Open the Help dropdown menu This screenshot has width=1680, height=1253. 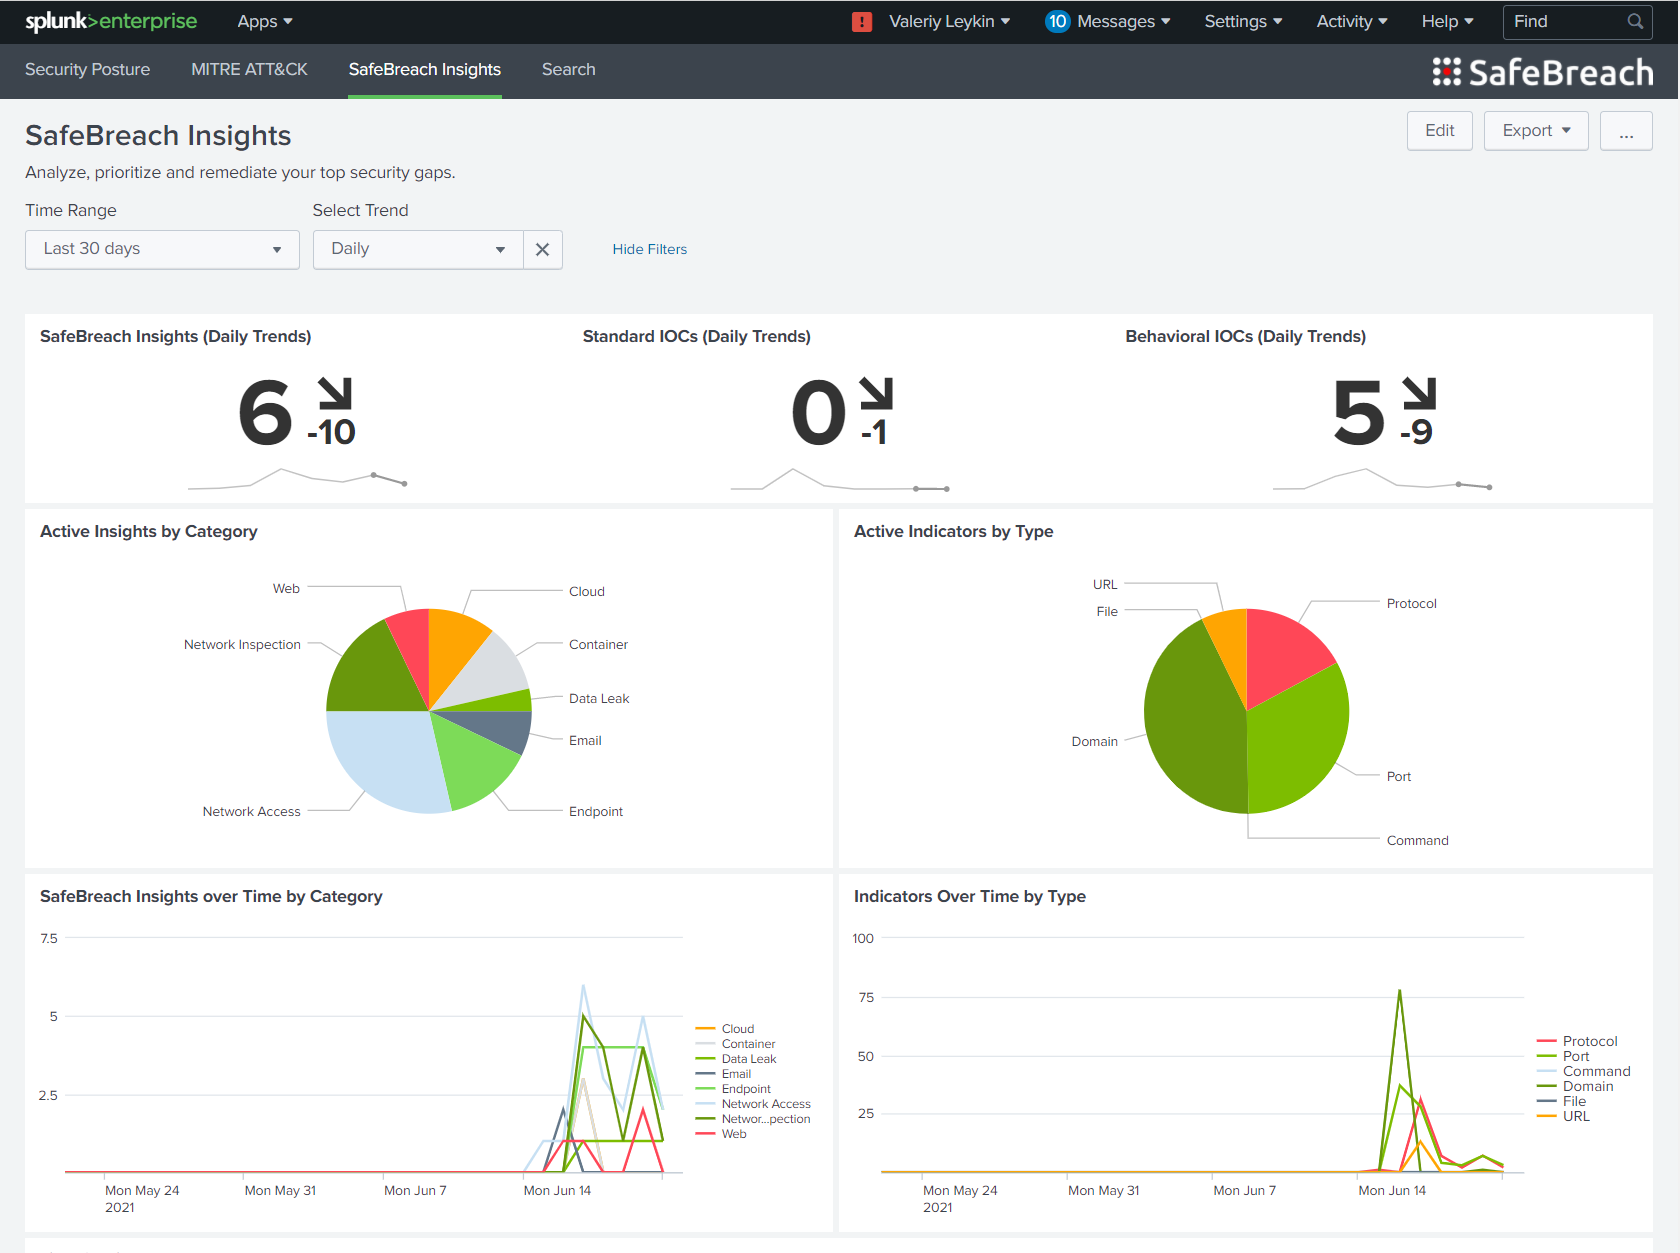coord(1447,21)
